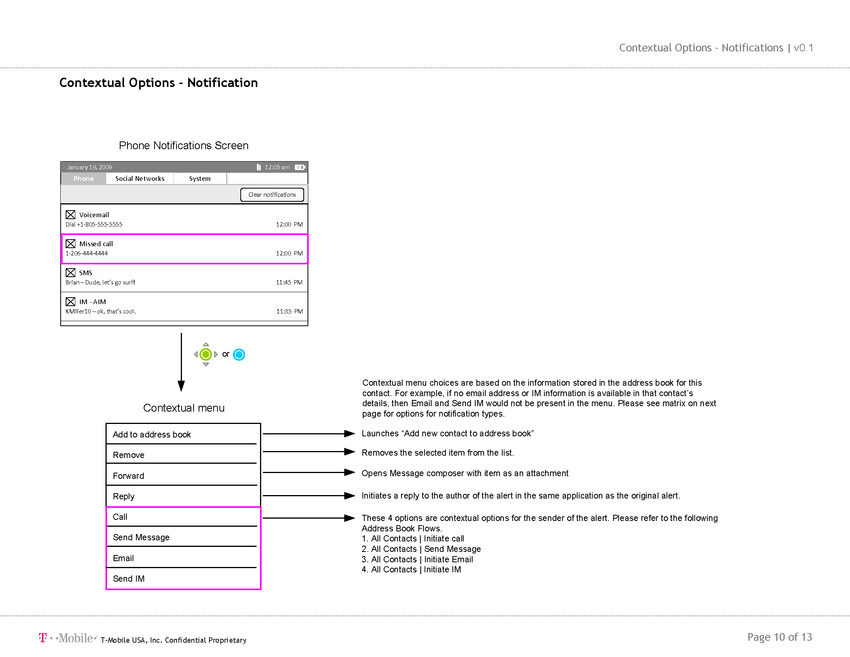Click Opens Message composer description
This screenshot has height=657, width=850.
tap(465, 473)
